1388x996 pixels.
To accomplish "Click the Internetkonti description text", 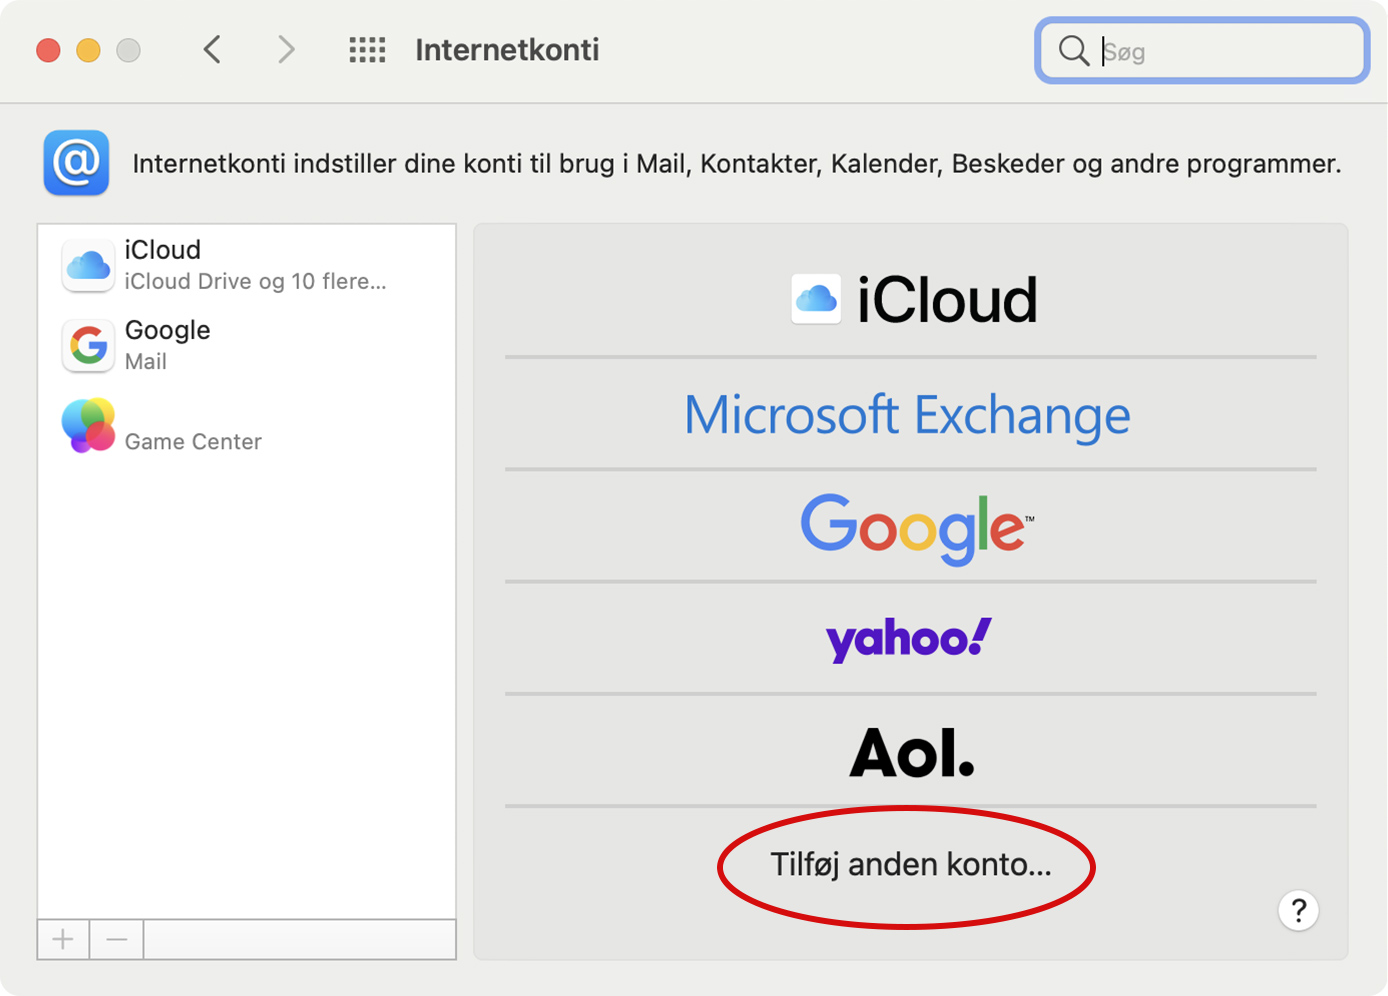I will point(737,163).
